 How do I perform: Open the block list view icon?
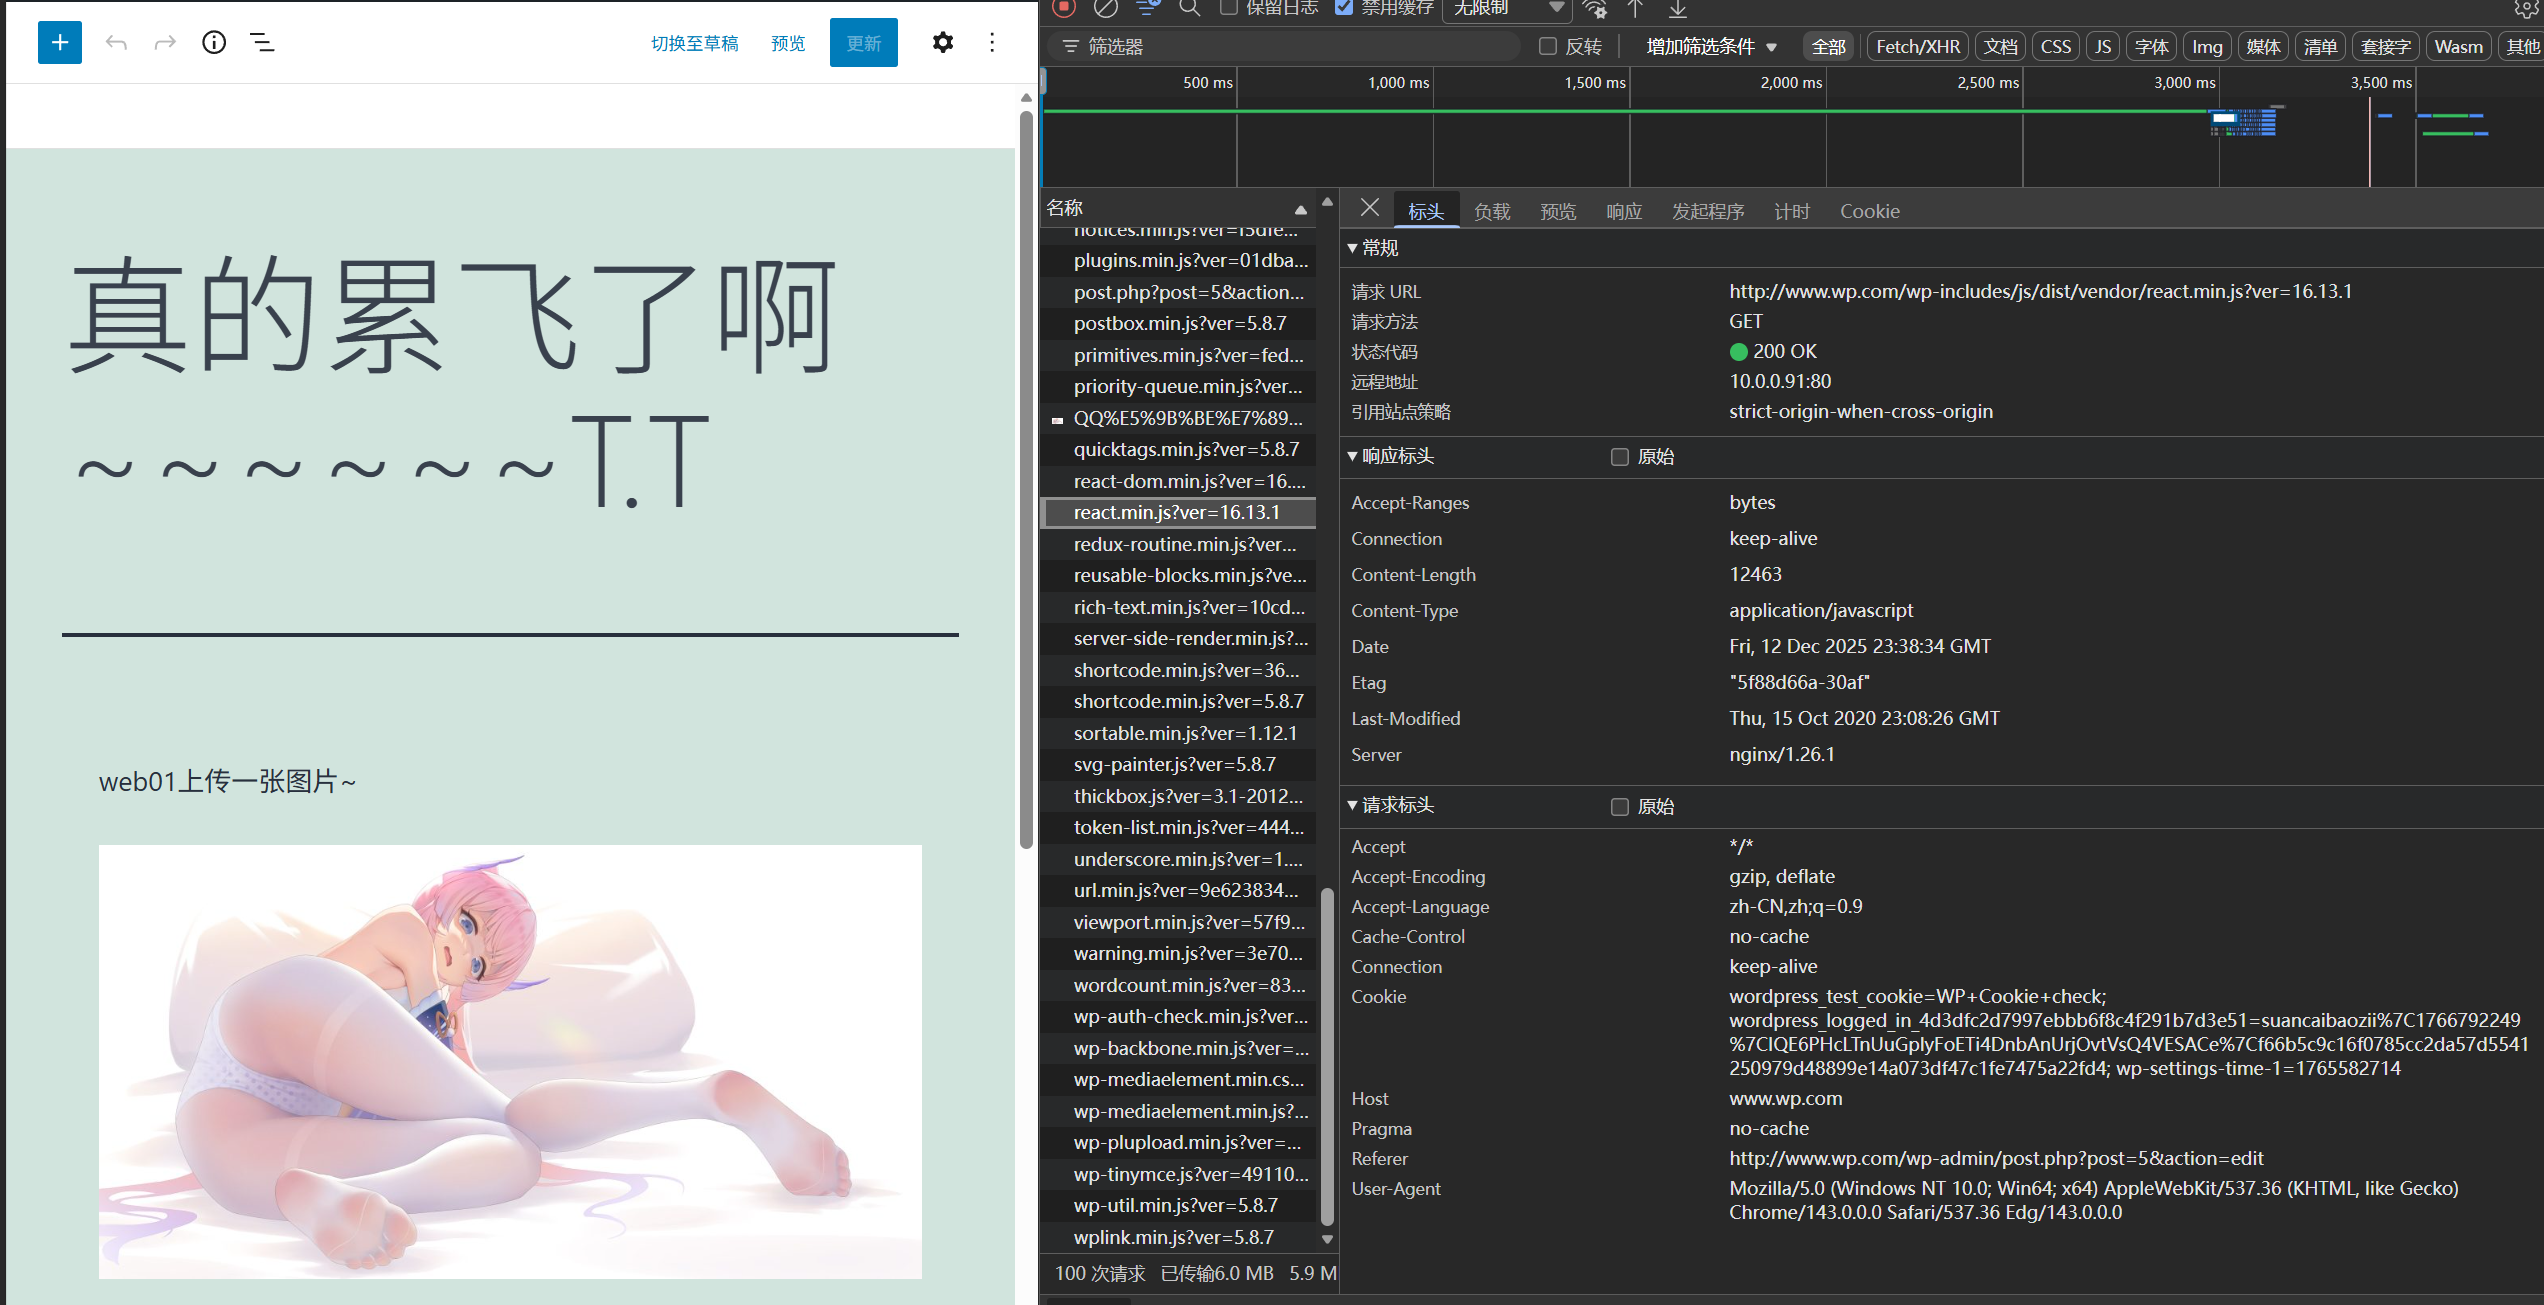(262, 43)
